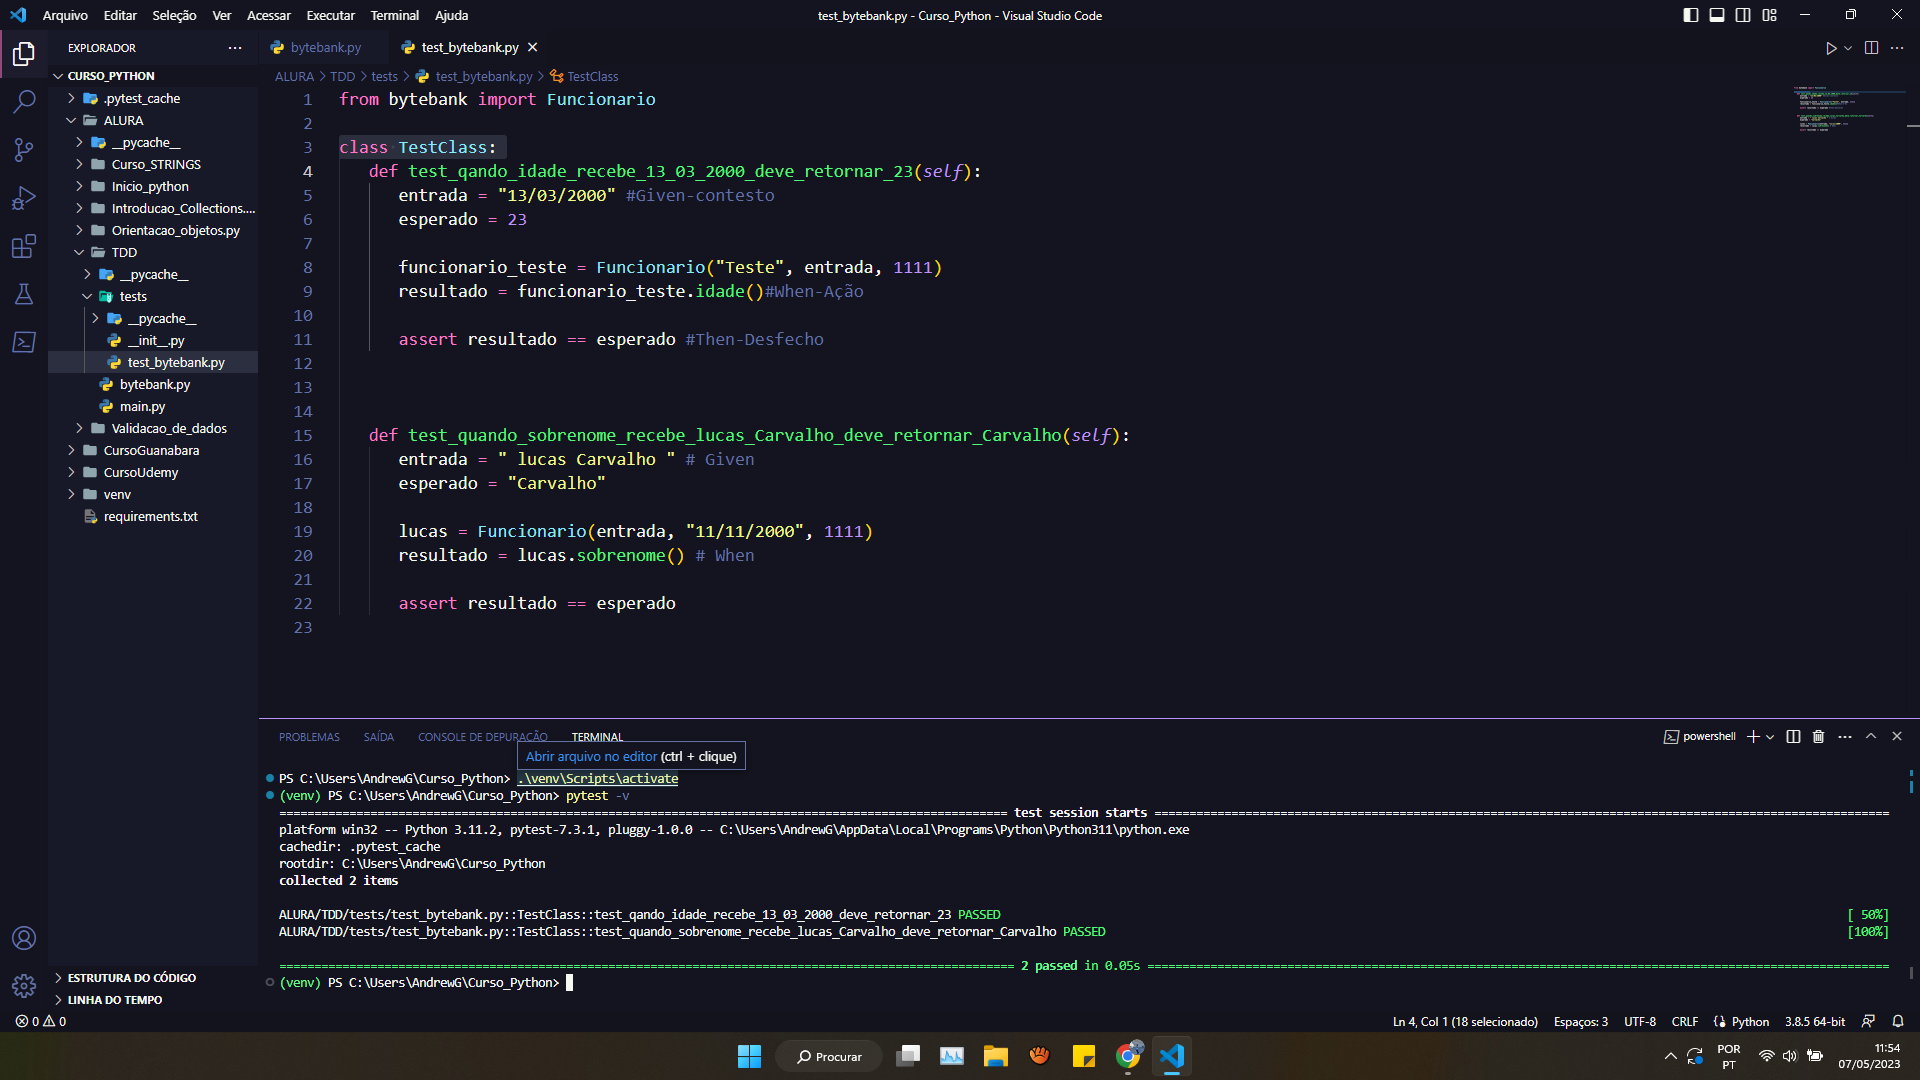Screen dimensions: 1920x1080
Task: Expand the Curso_STRINGS folder
Action: (x=79, y=164)
